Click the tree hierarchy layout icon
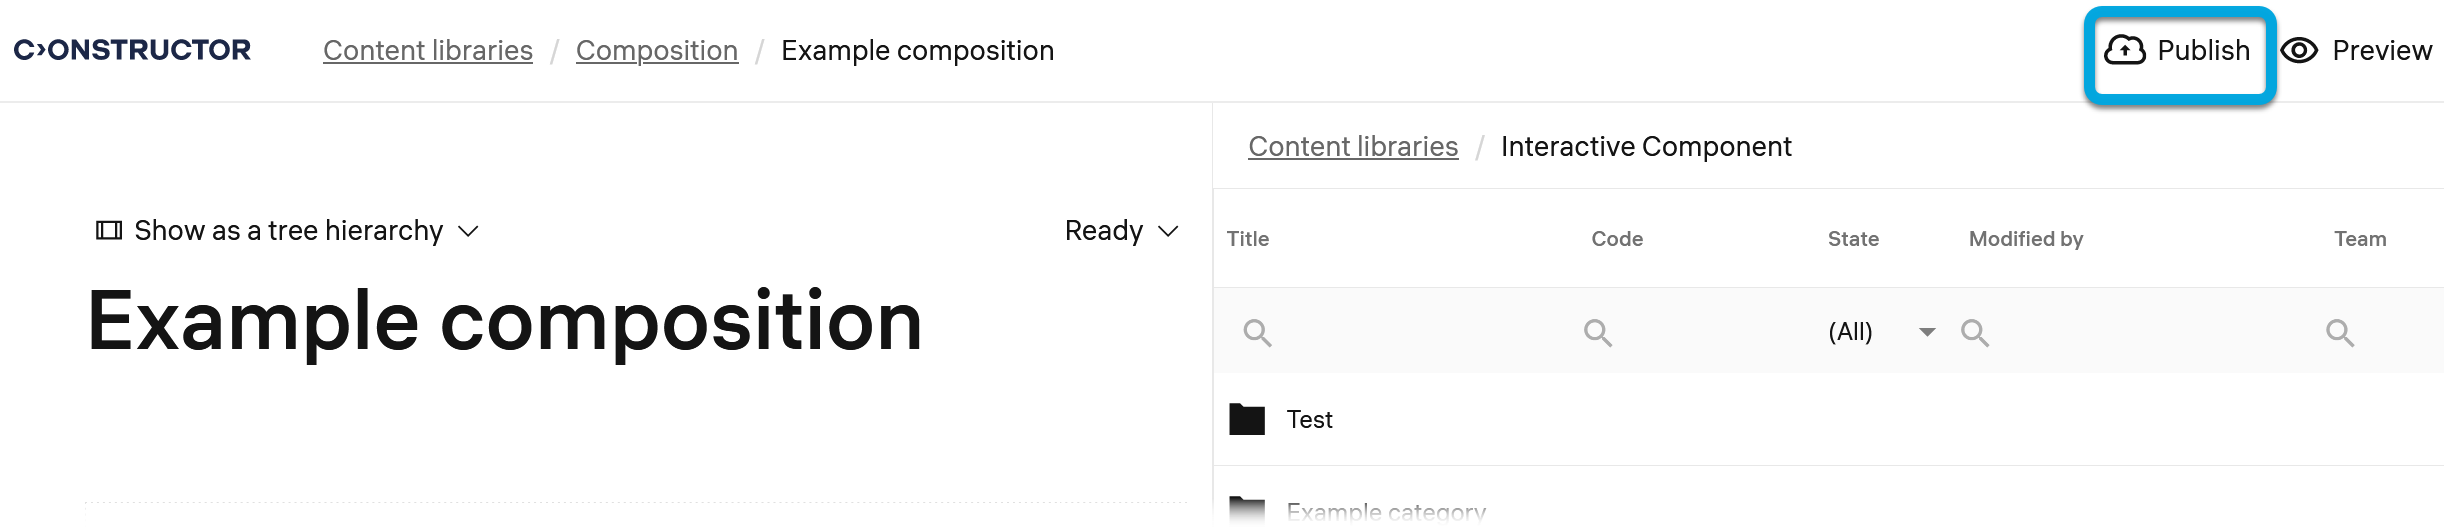The width and height of the screenshot is (2444, 528). pyautogui.click(x=108, y=231)
